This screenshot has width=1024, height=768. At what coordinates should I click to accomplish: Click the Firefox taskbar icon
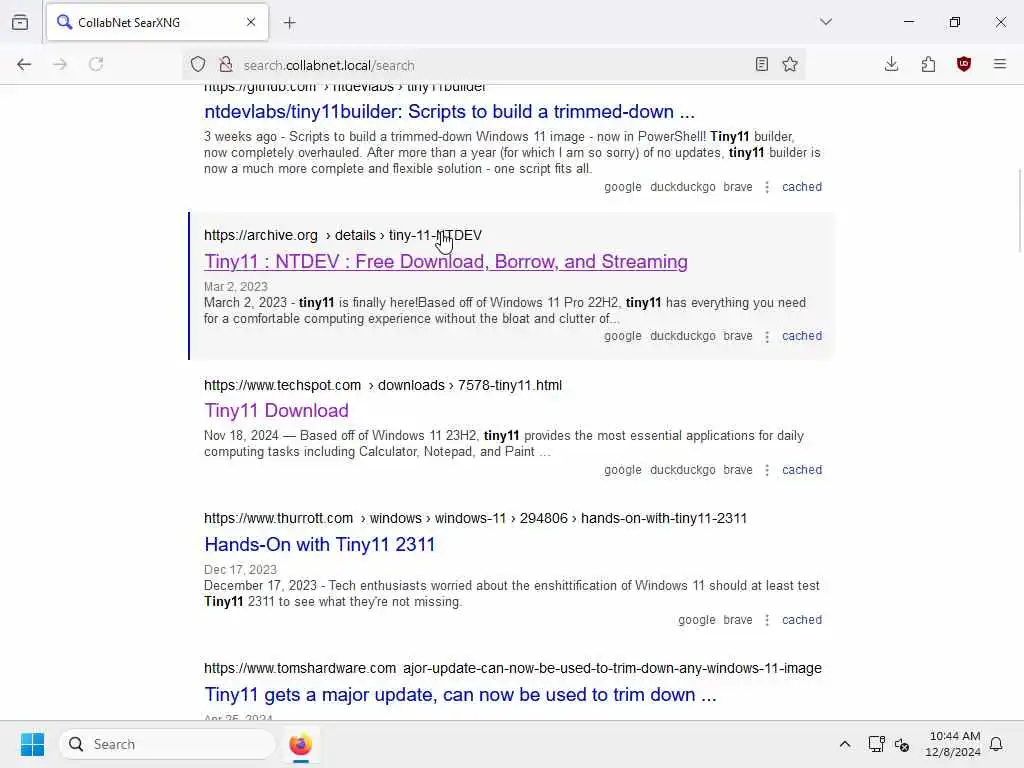coord(300,744)
